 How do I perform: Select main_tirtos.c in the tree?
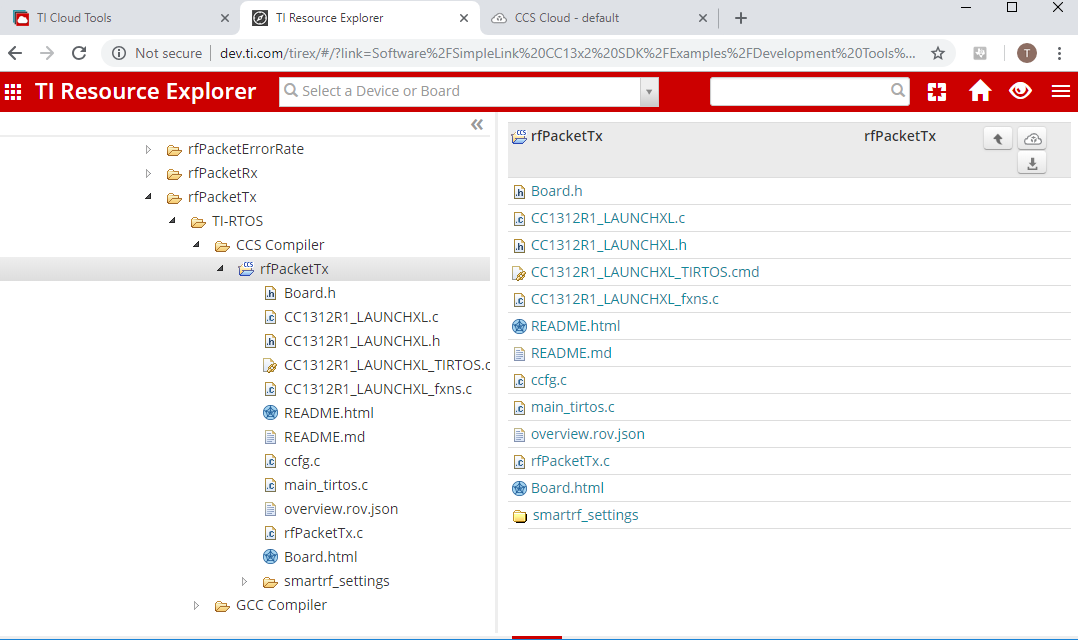click(326, 485)
